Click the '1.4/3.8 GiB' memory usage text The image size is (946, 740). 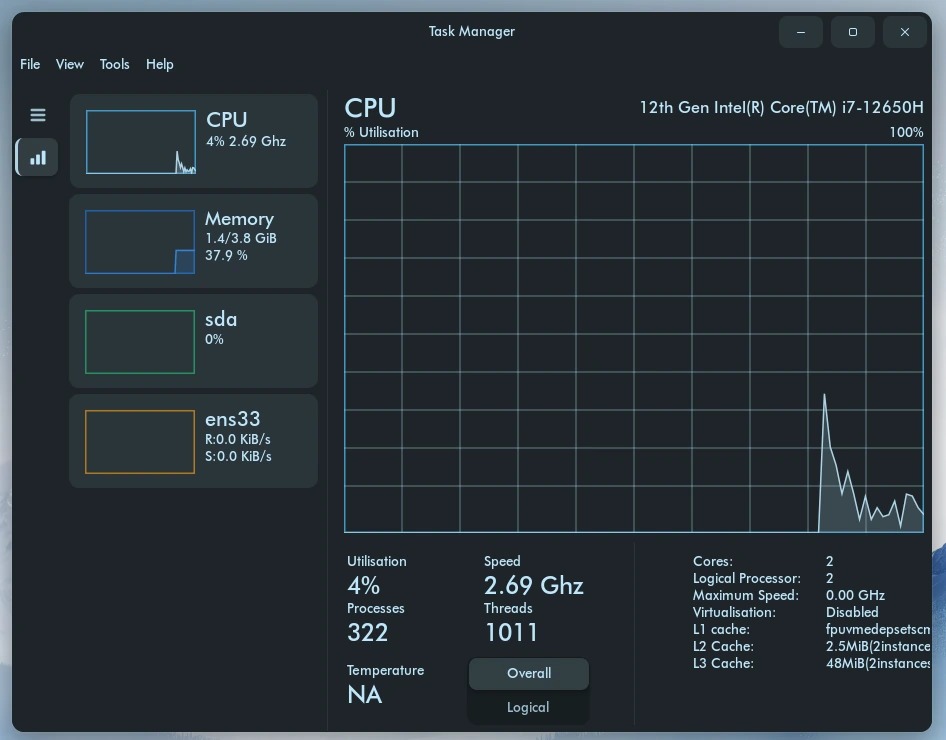pos(241,238)
